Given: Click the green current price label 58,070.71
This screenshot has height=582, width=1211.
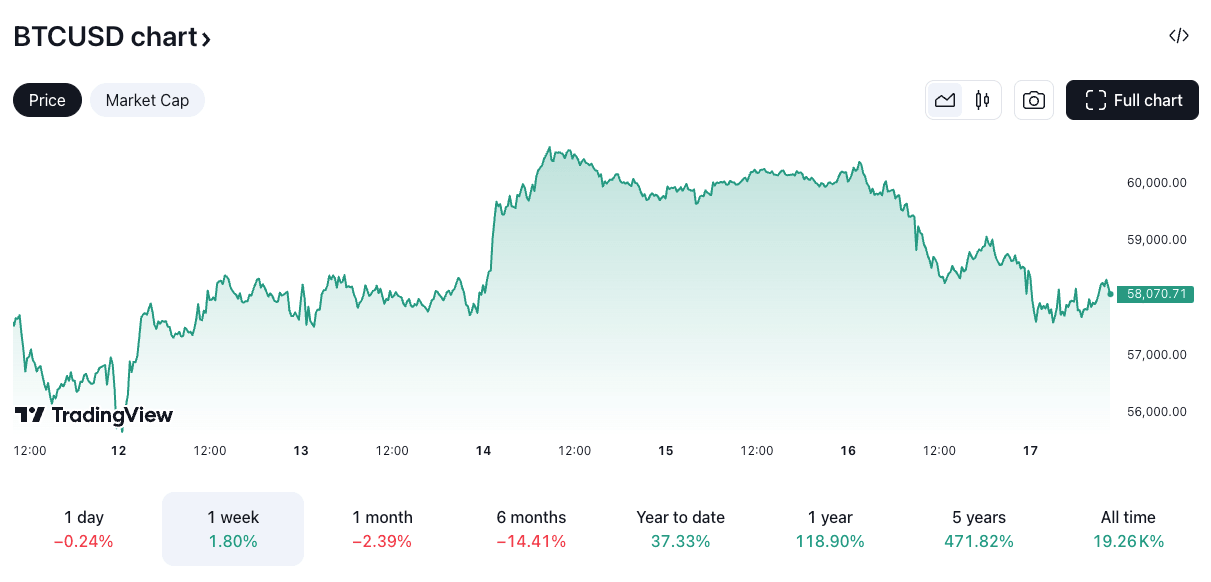Looking at the screenshot, I should point(1155,294).
